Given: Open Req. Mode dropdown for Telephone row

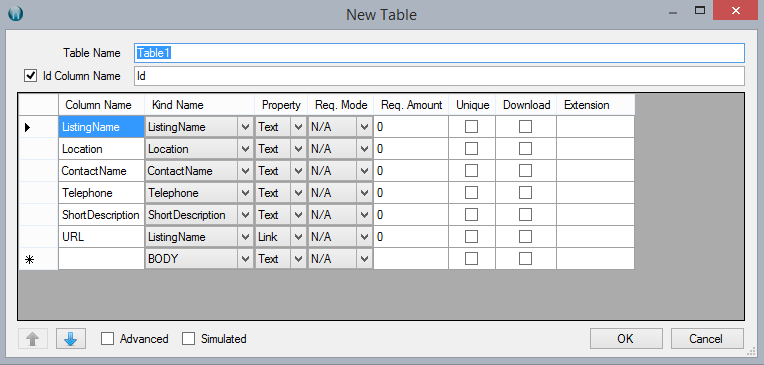Looking at the screenshot, I should tap(364, 193).
